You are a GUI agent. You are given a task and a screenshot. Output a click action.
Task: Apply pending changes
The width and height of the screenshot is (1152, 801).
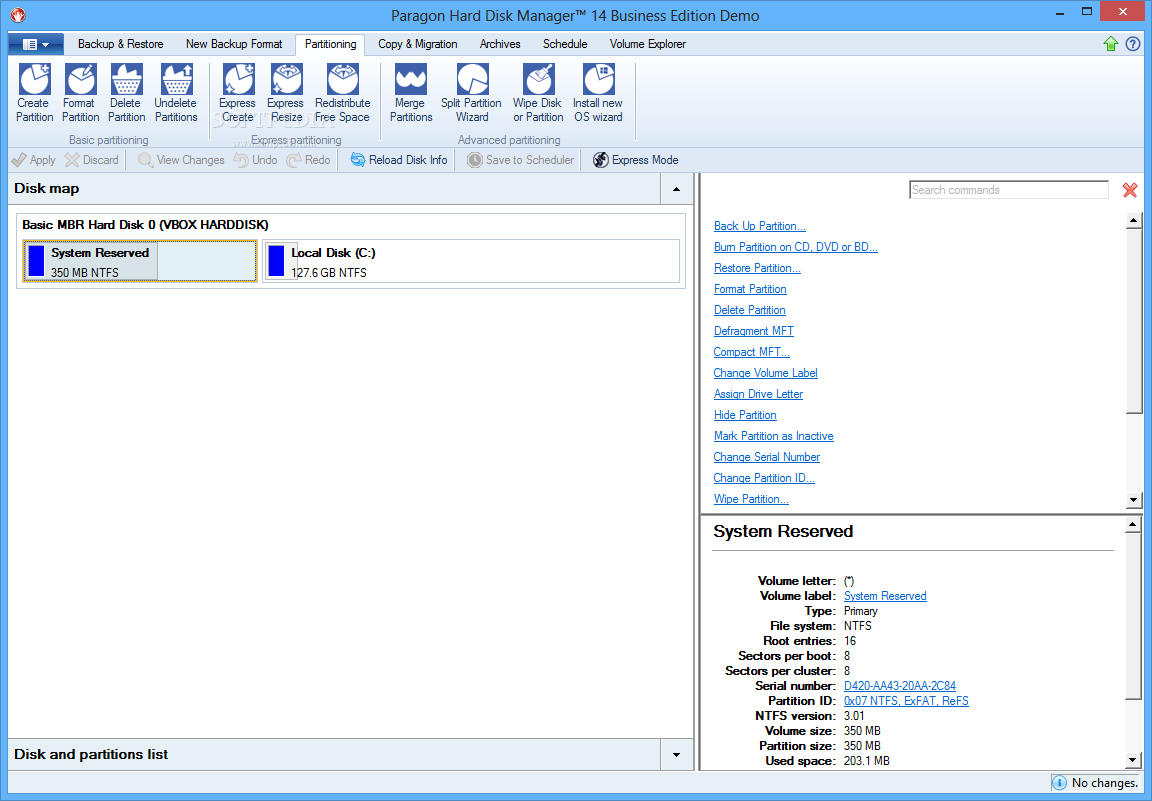(34, 159)
